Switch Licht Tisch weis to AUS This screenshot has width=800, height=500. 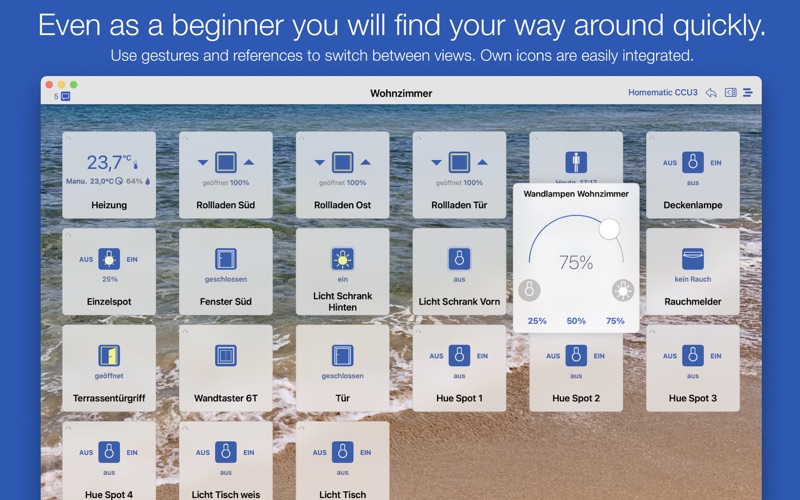tap(203, 453)
